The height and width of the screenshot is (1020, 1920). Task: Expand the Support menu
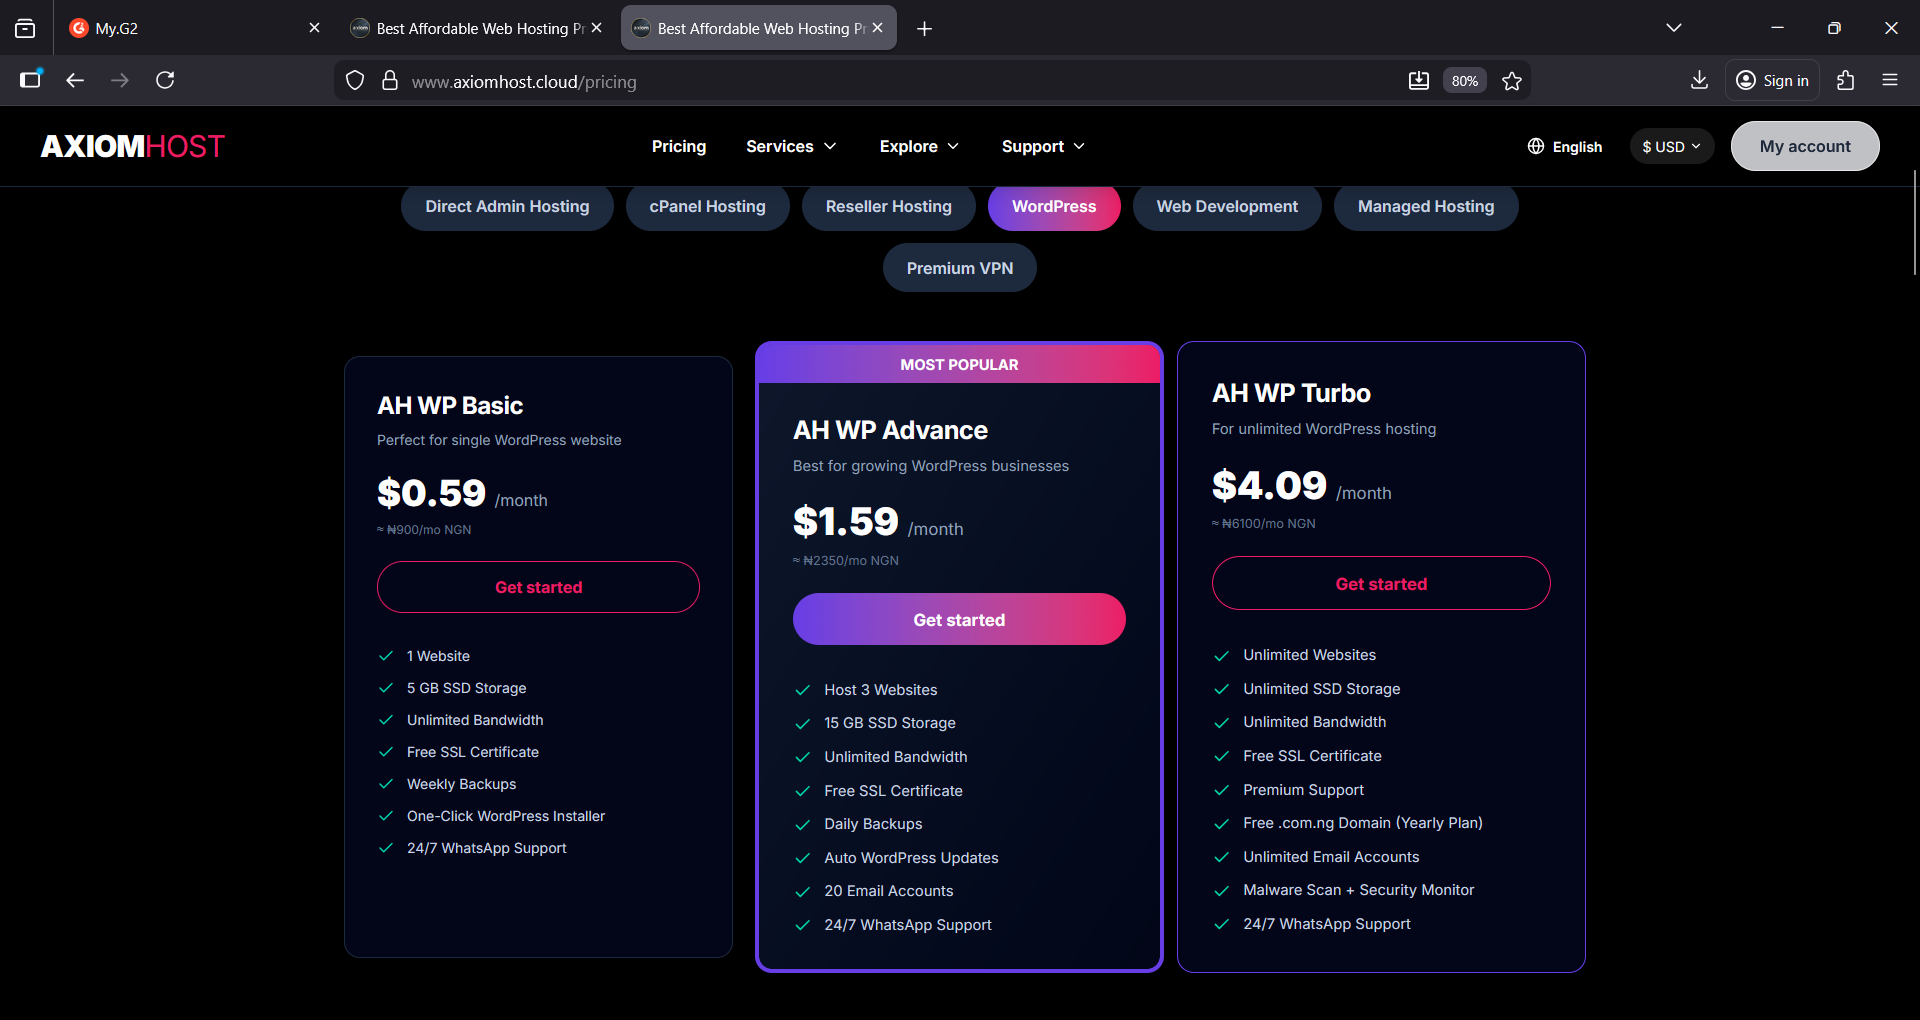click(1043, 146)
